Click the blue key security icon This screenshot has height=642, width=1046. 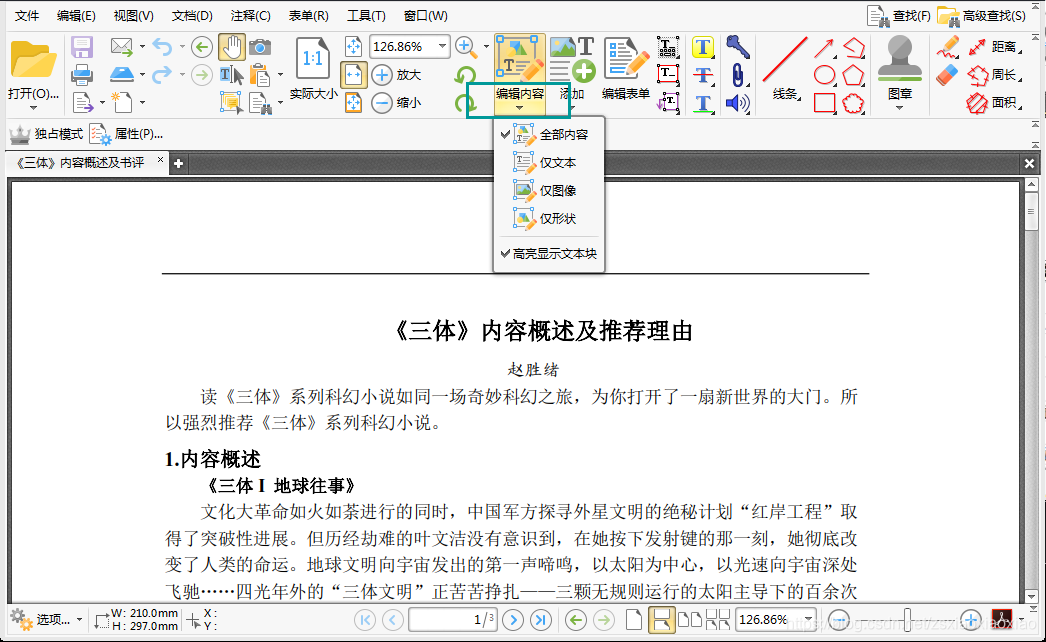pyautogui.click(x=737, y=47)
